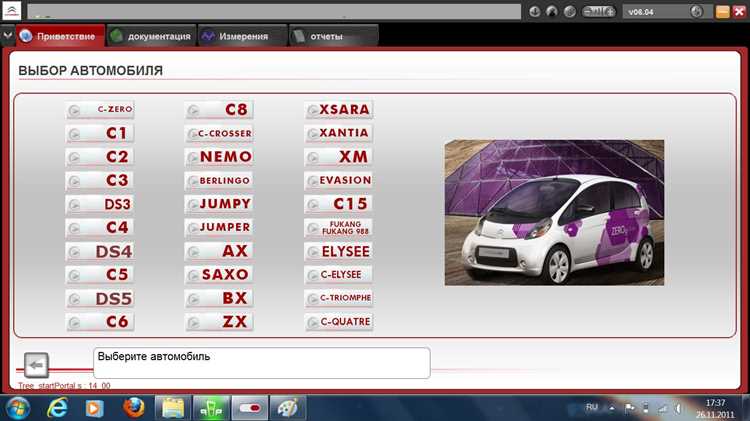The image size is (750, 421).
Task: Click the back arrow button
Action: (x=36, y=364)
